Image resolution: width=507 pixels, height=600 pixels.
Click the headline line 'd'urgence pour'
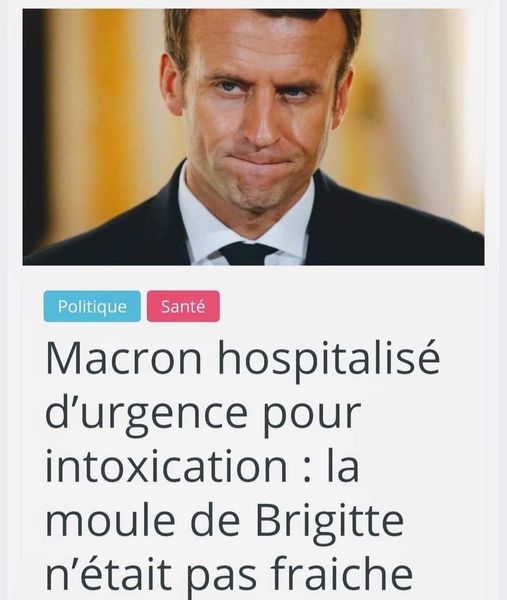coord(203,416)
